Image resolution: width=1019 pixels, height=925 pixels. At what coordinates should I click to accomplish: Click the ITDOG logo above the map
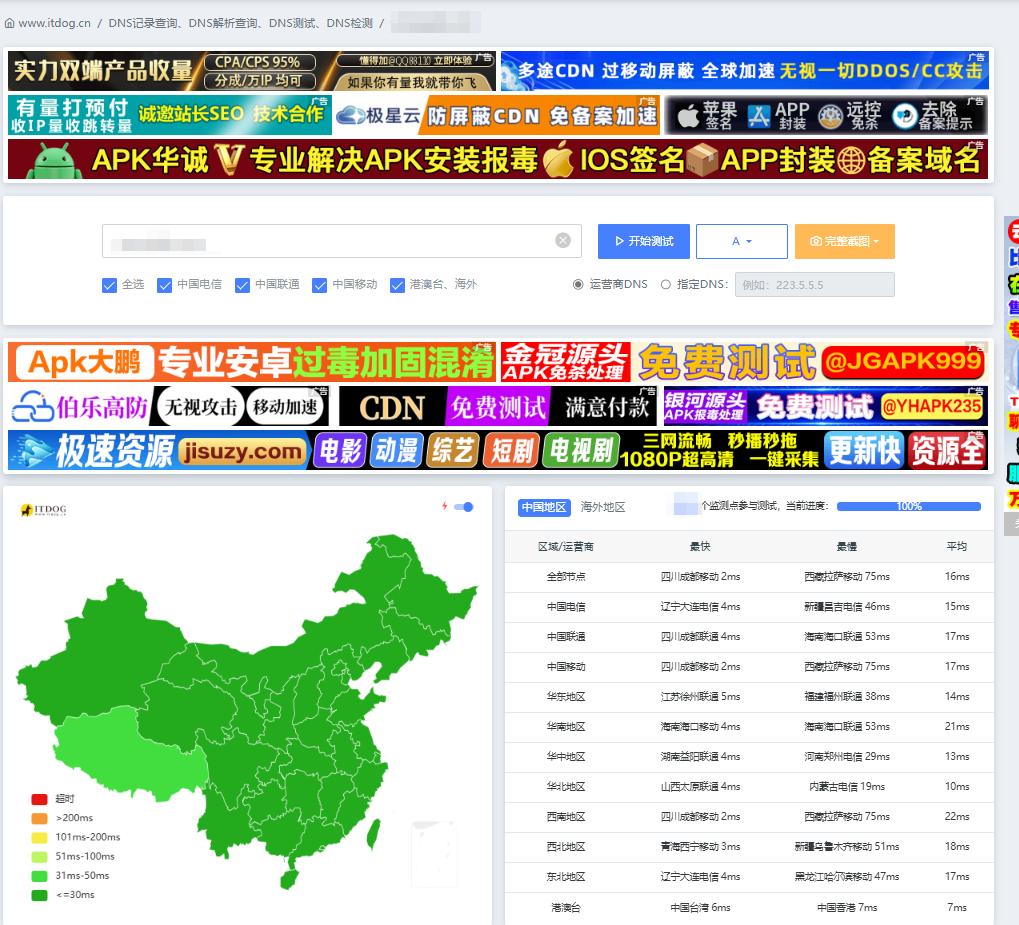pos(44,510)
